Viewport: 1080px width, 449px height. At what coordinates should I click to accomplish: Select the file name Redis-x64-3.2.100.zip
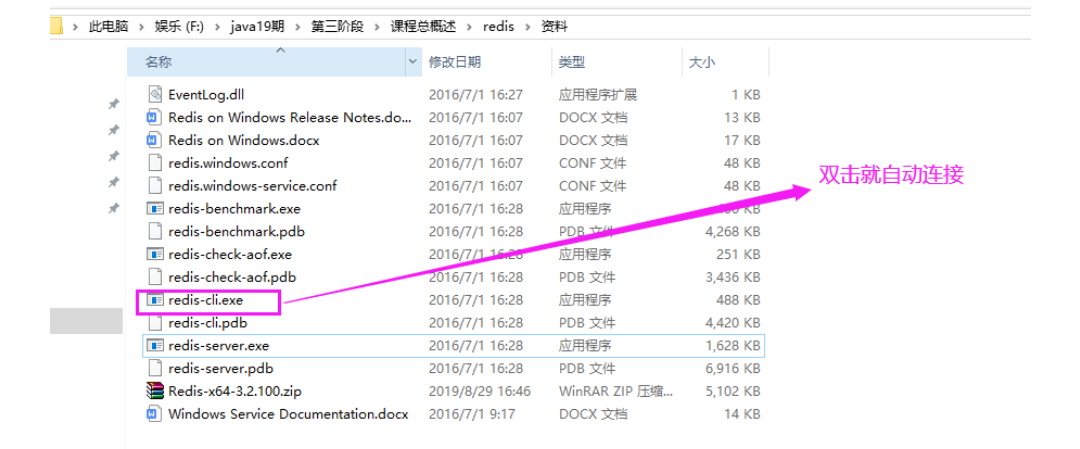click(x=235, y=391)
